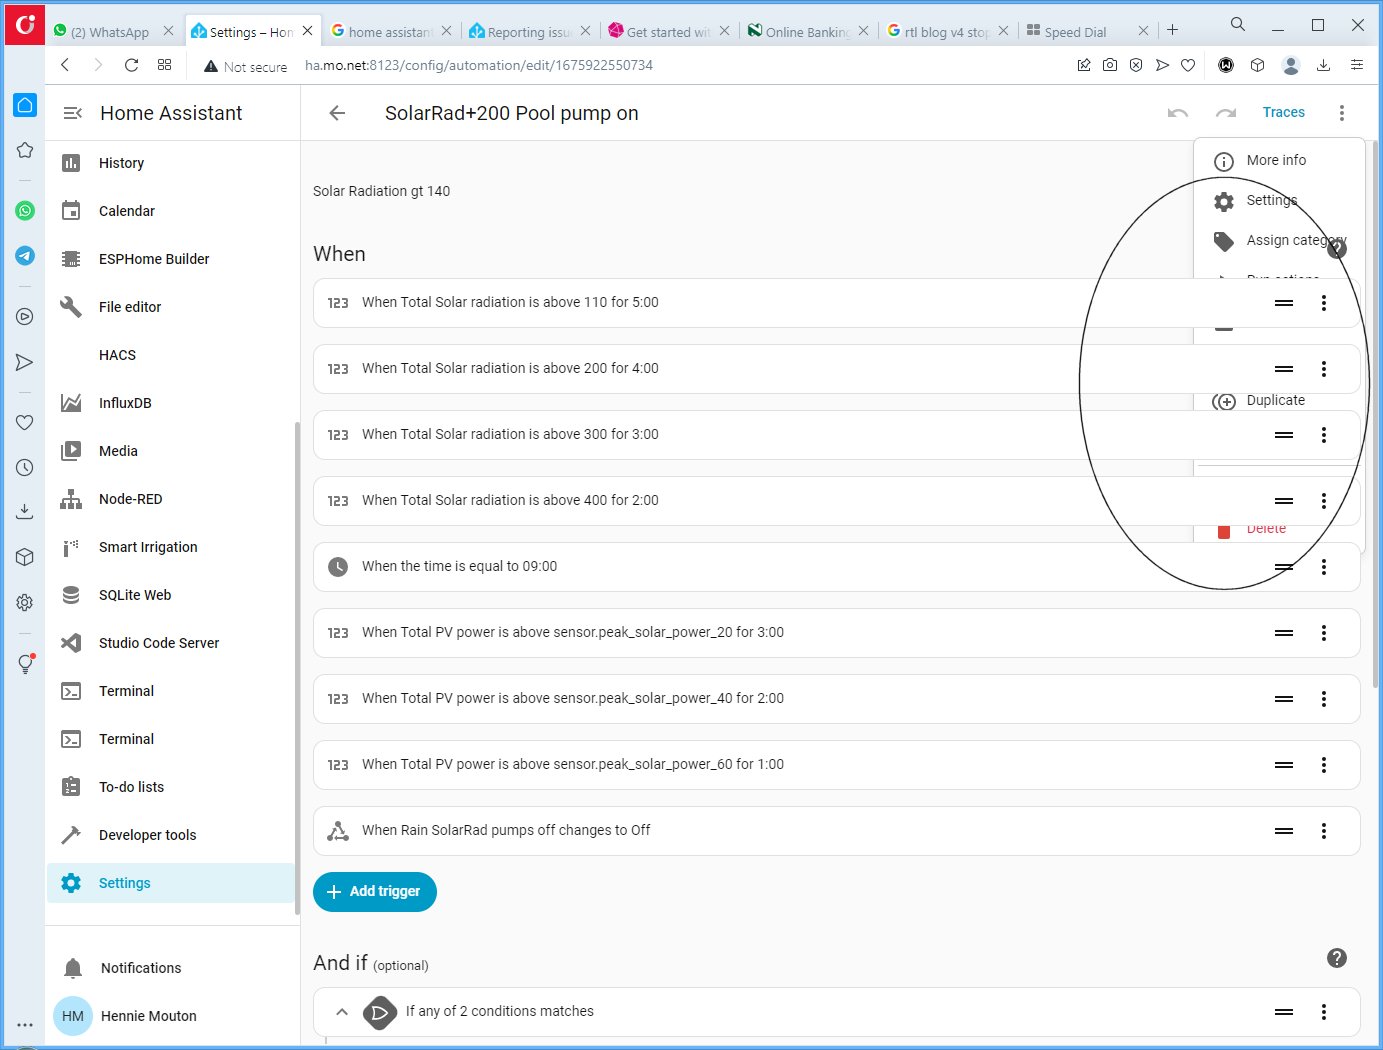Open options for the above 400 trigger

[1324, 501]
